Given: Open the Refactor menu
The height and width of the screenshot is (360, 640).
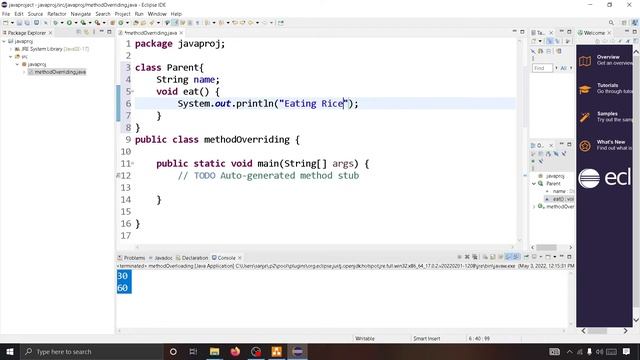Looking at the screenshot, I should click(57, 14).
